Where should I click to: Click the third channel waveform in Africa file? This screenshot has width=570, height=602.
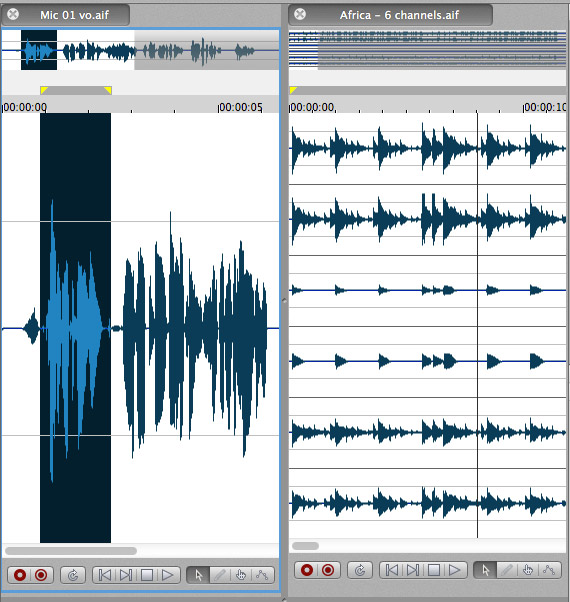[x=428, y=291]
